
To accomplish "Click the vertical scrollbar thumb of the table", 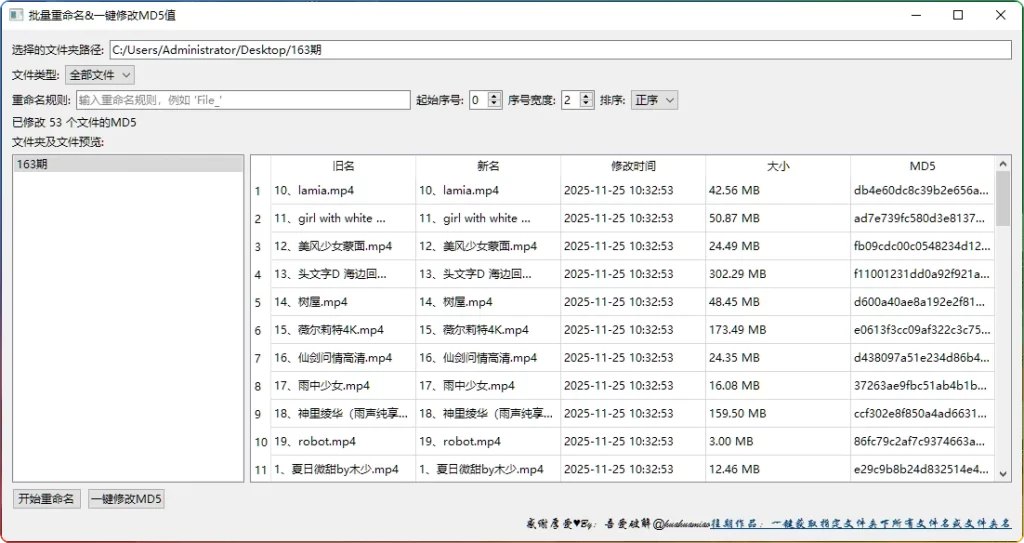I will tap(1003, 199).
